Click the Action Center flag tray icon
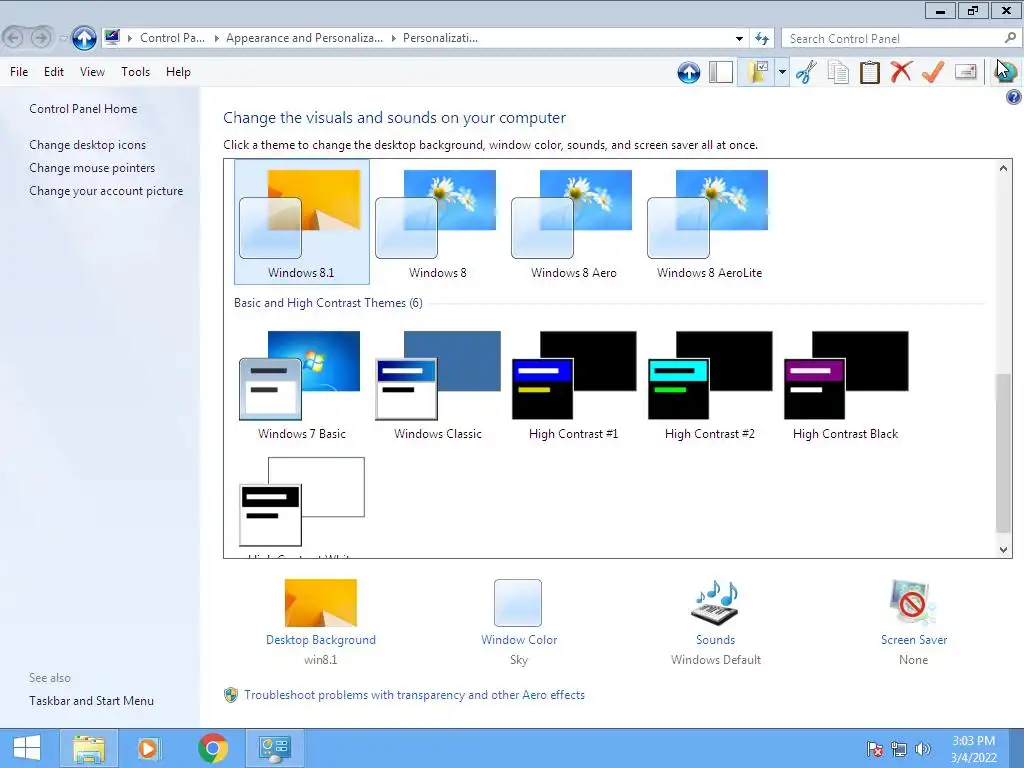The image size is (1024, 768). [x=874, y=749]
